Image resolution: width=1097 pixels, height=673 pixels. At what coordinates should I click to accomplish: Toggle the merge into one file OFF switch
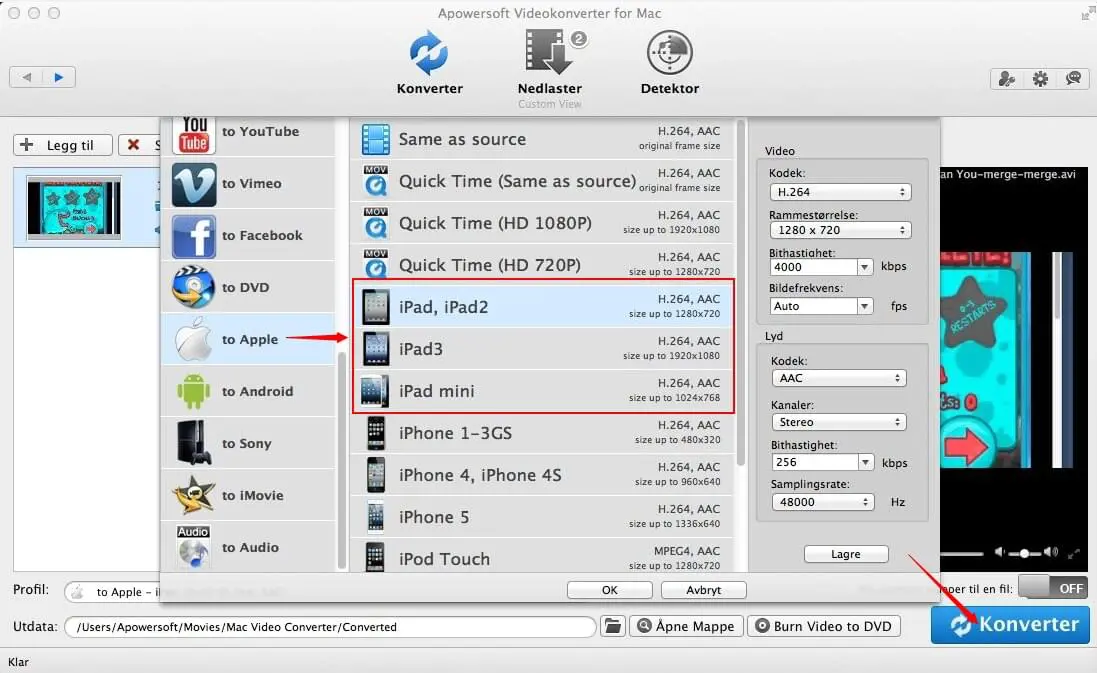point(1053,588)
